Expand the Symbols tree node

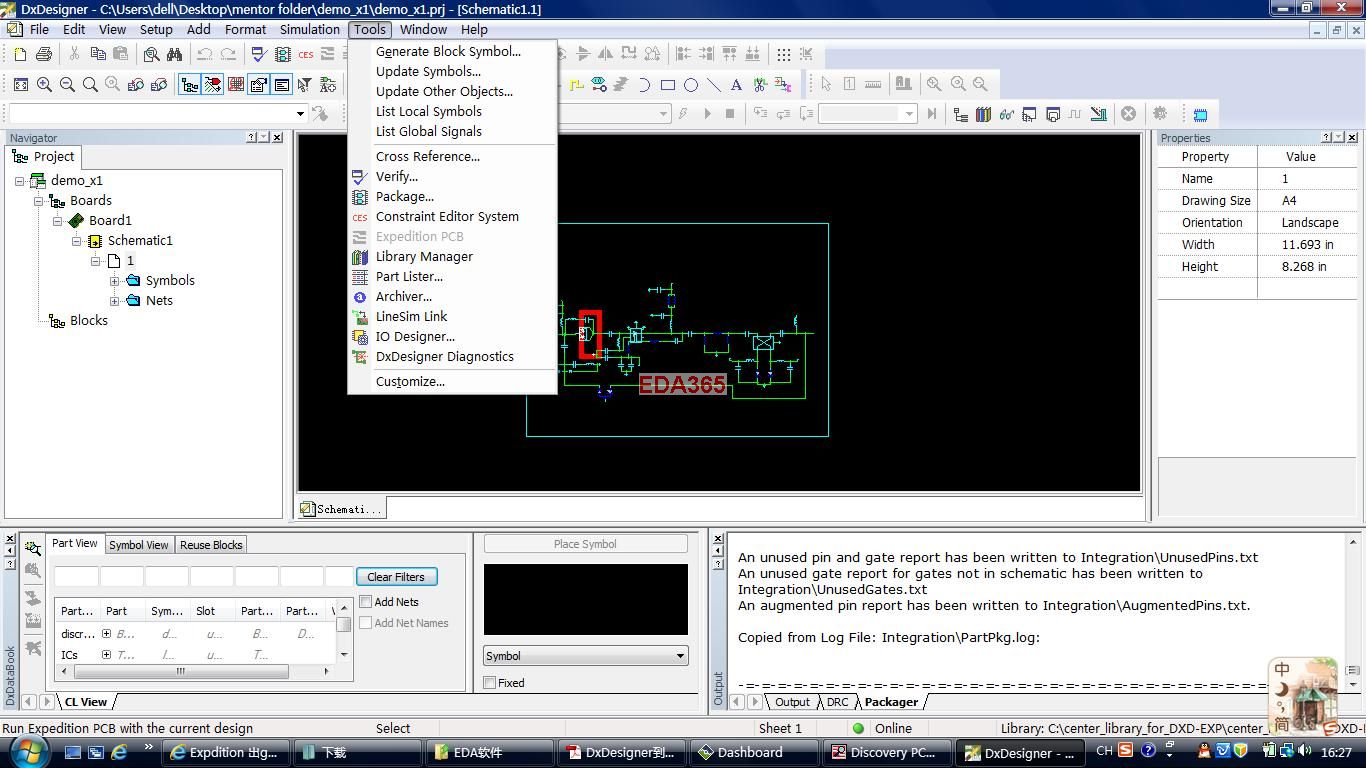click(114, 281)
